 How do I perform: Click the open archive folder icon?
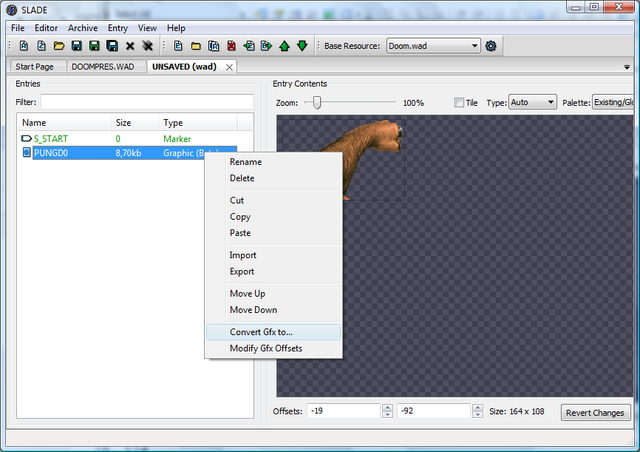[59, 46]
